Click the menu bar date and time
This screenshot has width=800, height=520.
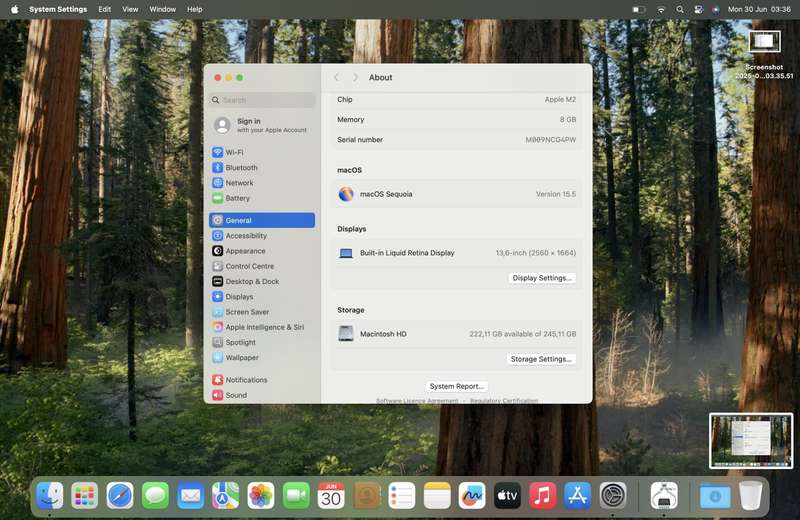[759, 9]
